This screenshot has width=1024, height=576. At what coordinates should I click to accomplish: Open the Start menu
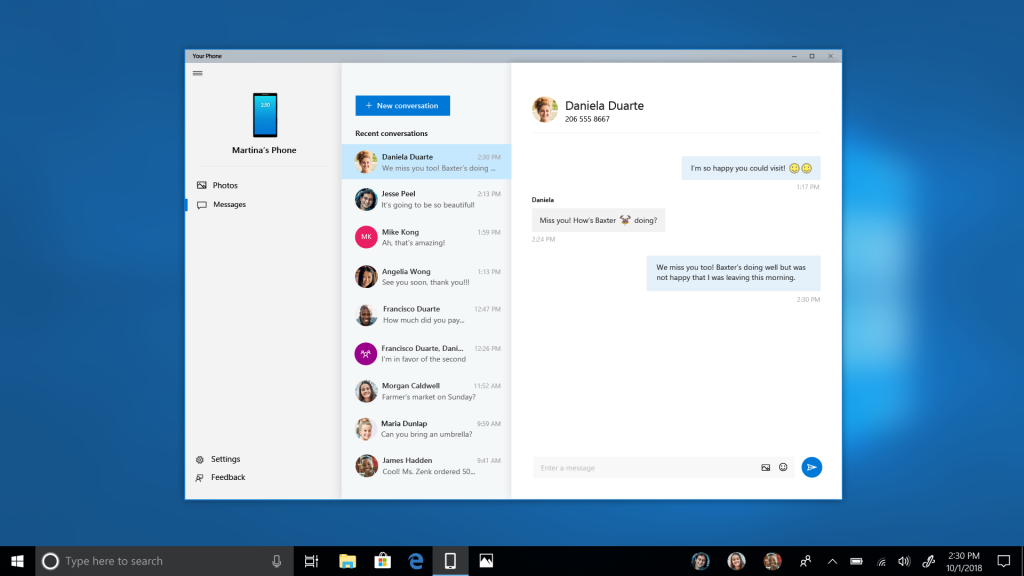click(16, 560)
